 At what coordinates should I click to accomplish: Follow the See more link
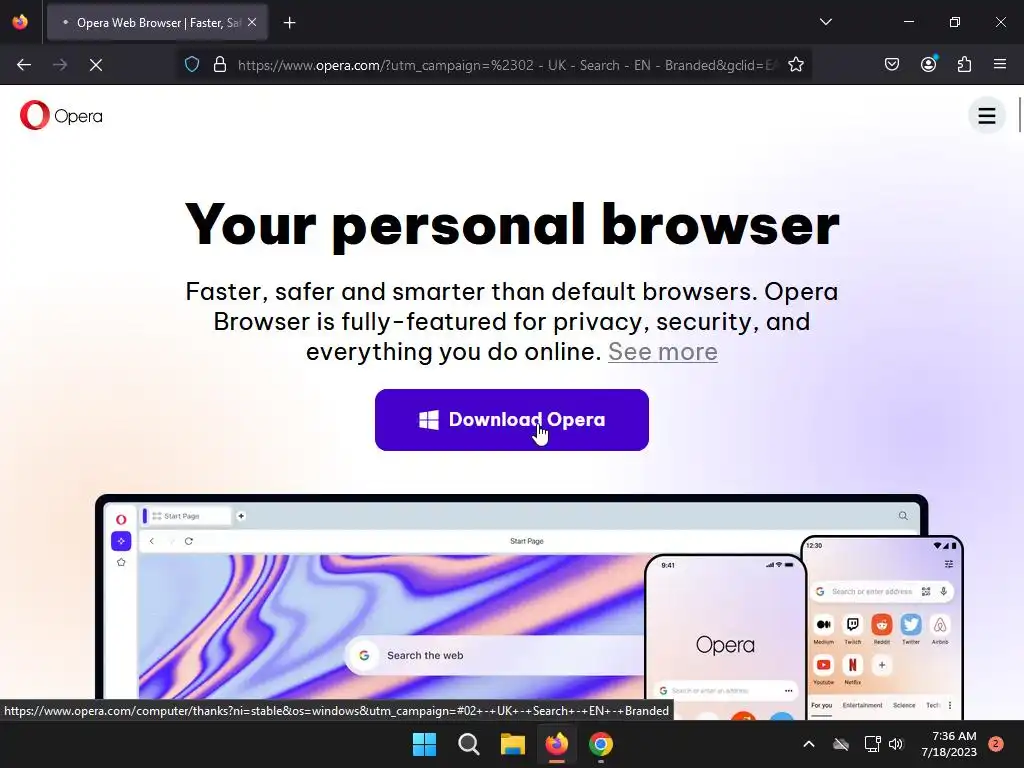[662, 351]
